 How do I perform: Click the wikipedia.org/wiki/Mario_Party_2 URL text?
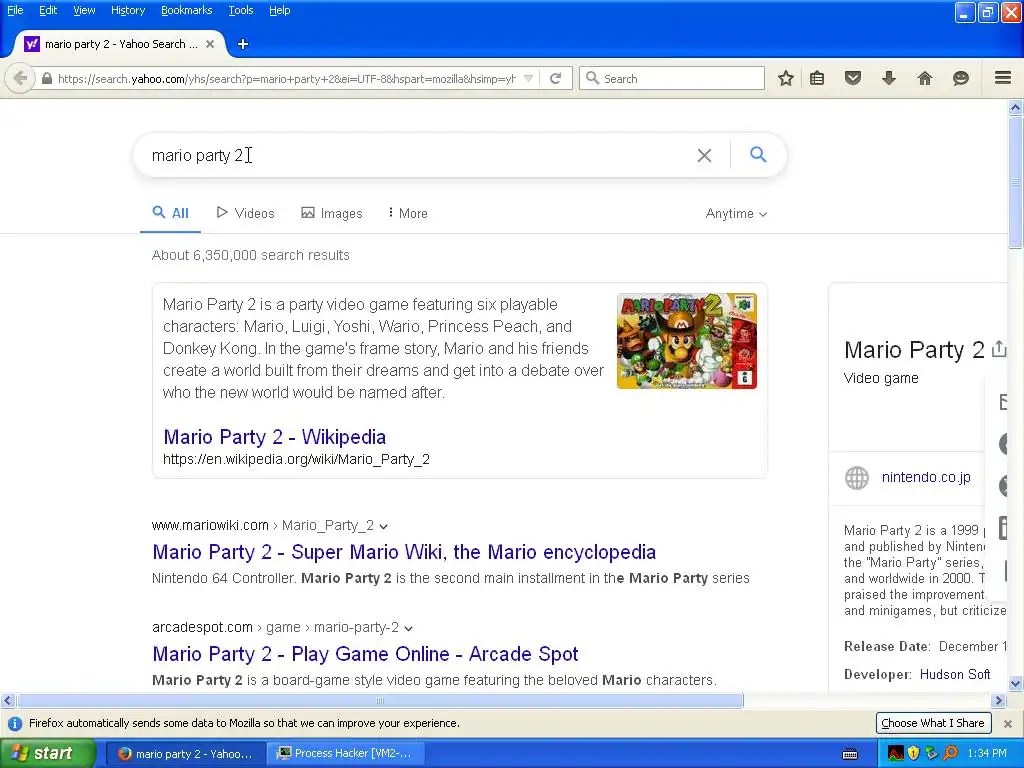[296, 459]
